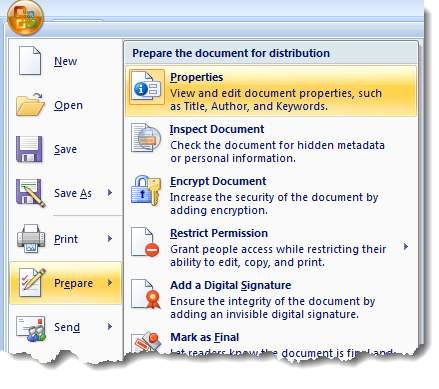Click the Inspect Document magnifier icon
439x389 pixels.
click(x=146, y=138)
